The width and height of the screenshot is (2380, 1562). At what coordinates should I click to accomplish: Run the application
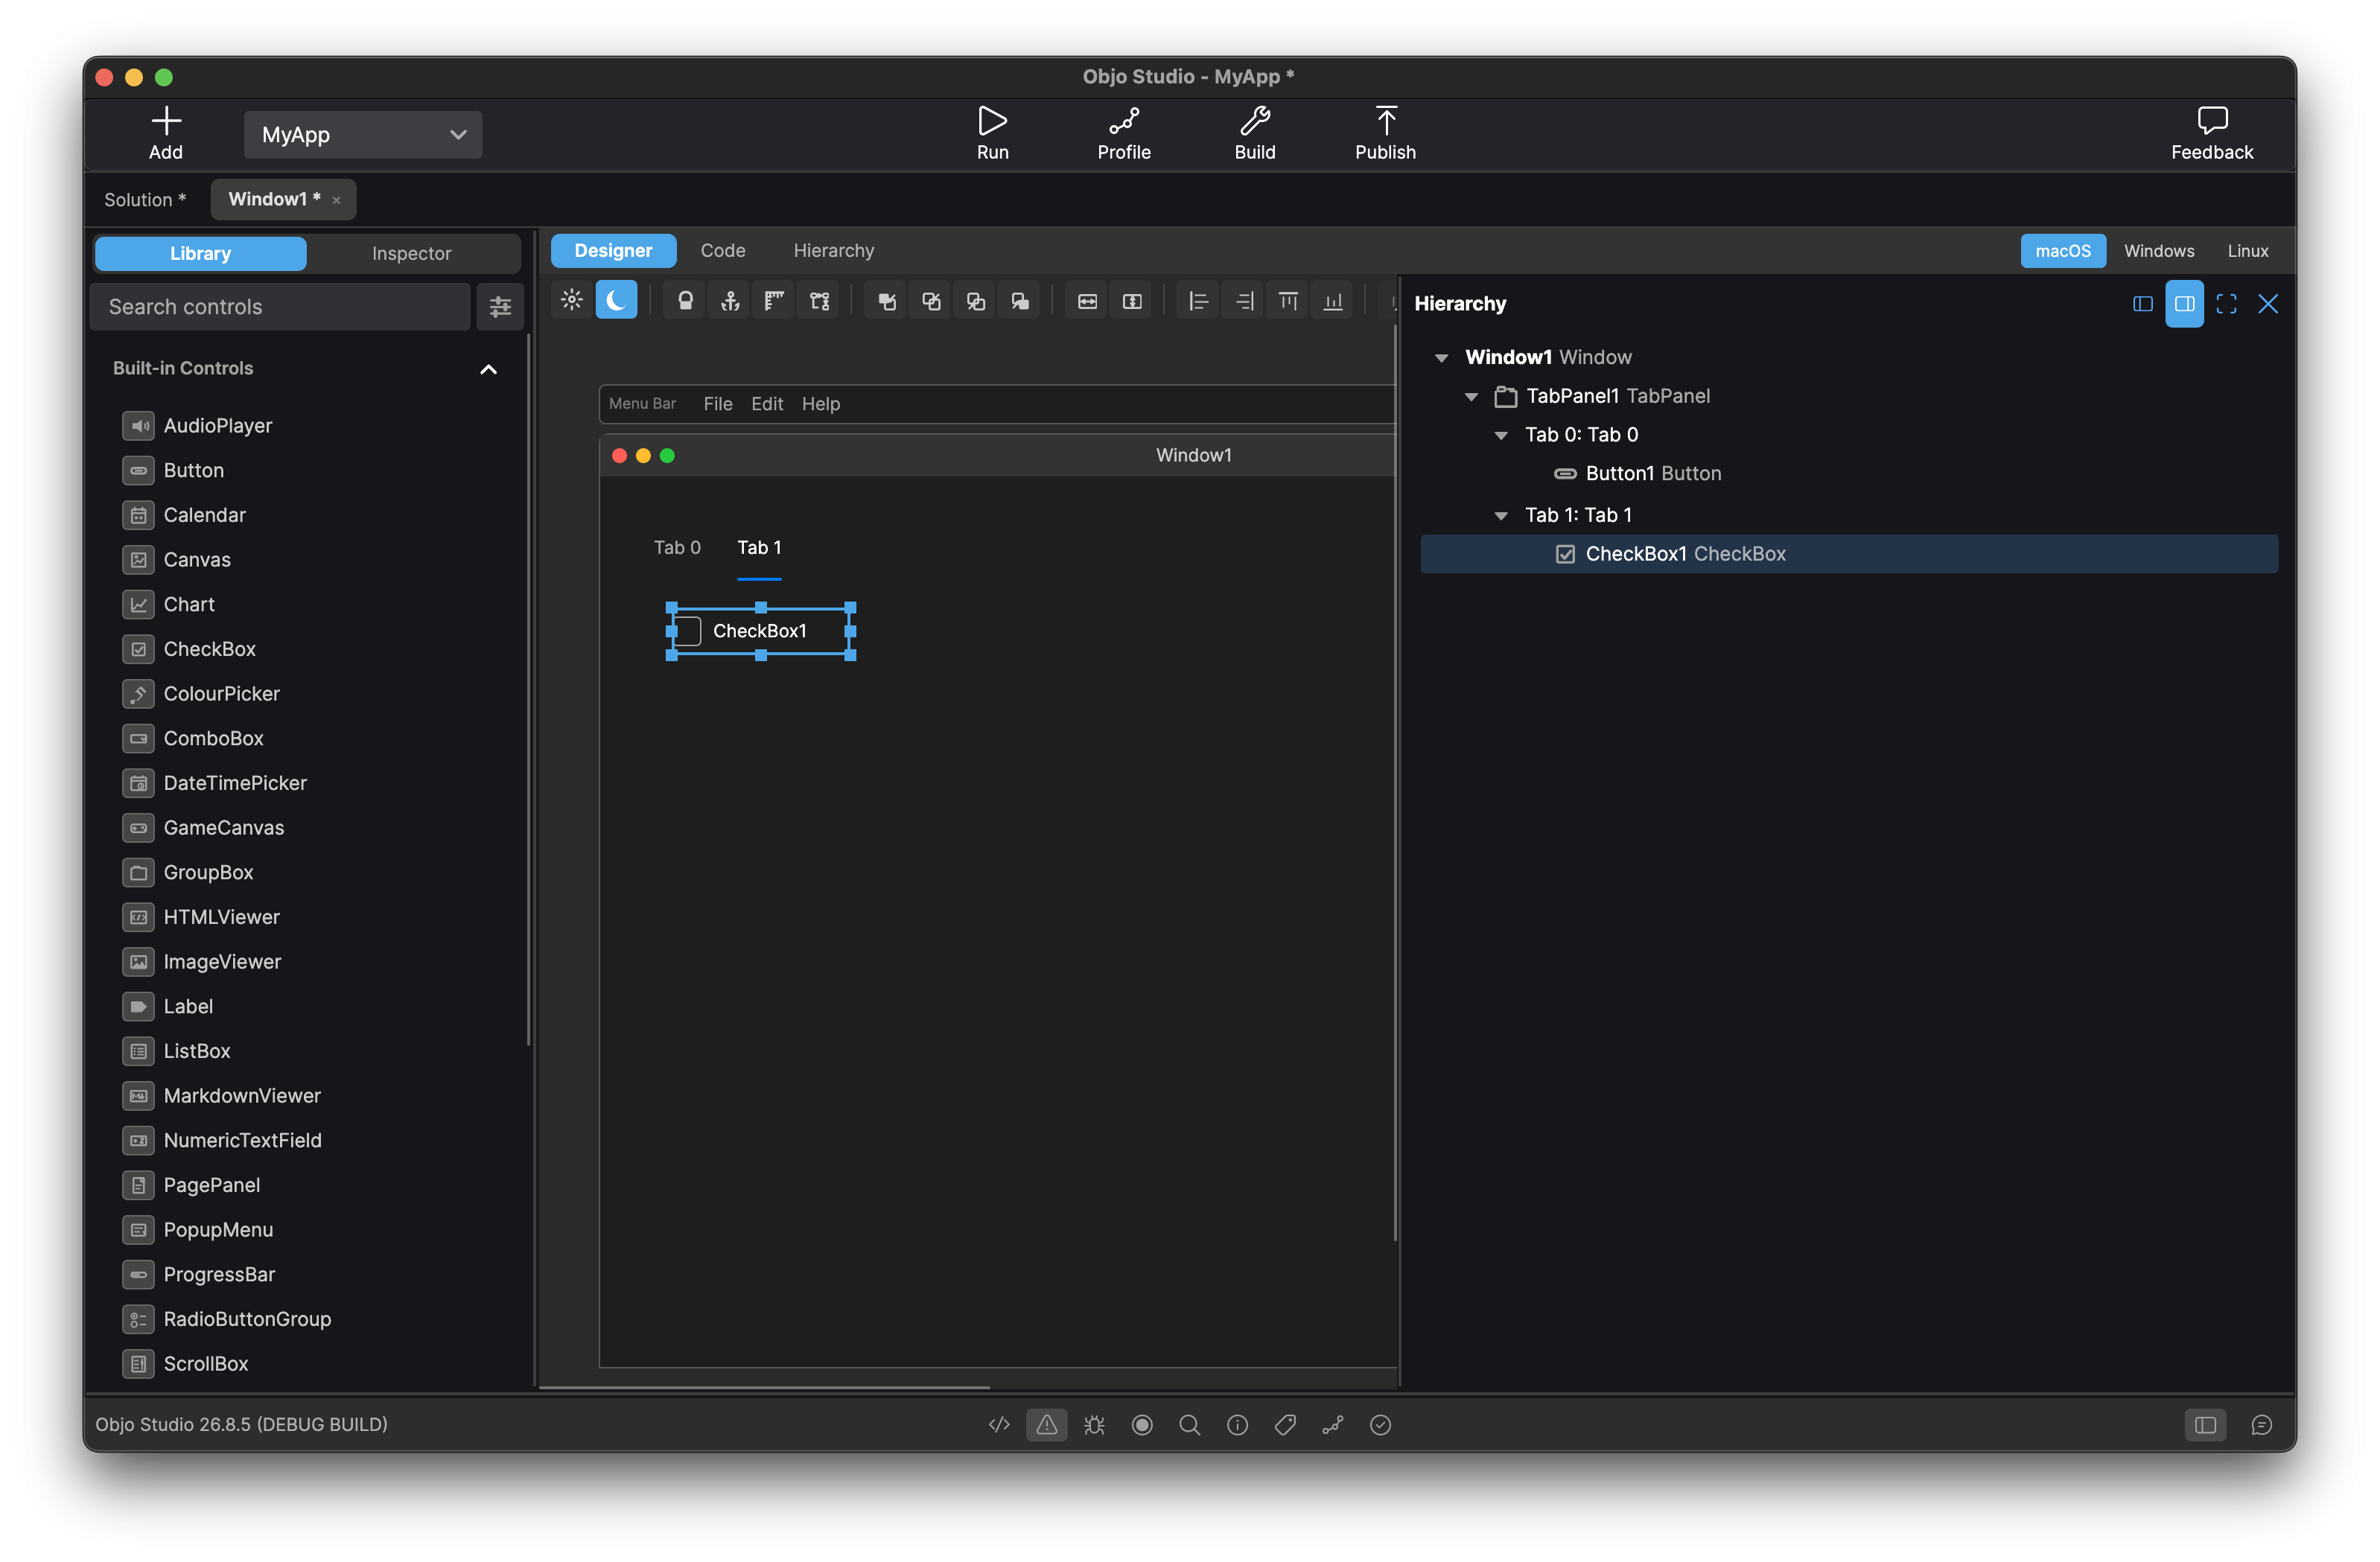(993, 134)
